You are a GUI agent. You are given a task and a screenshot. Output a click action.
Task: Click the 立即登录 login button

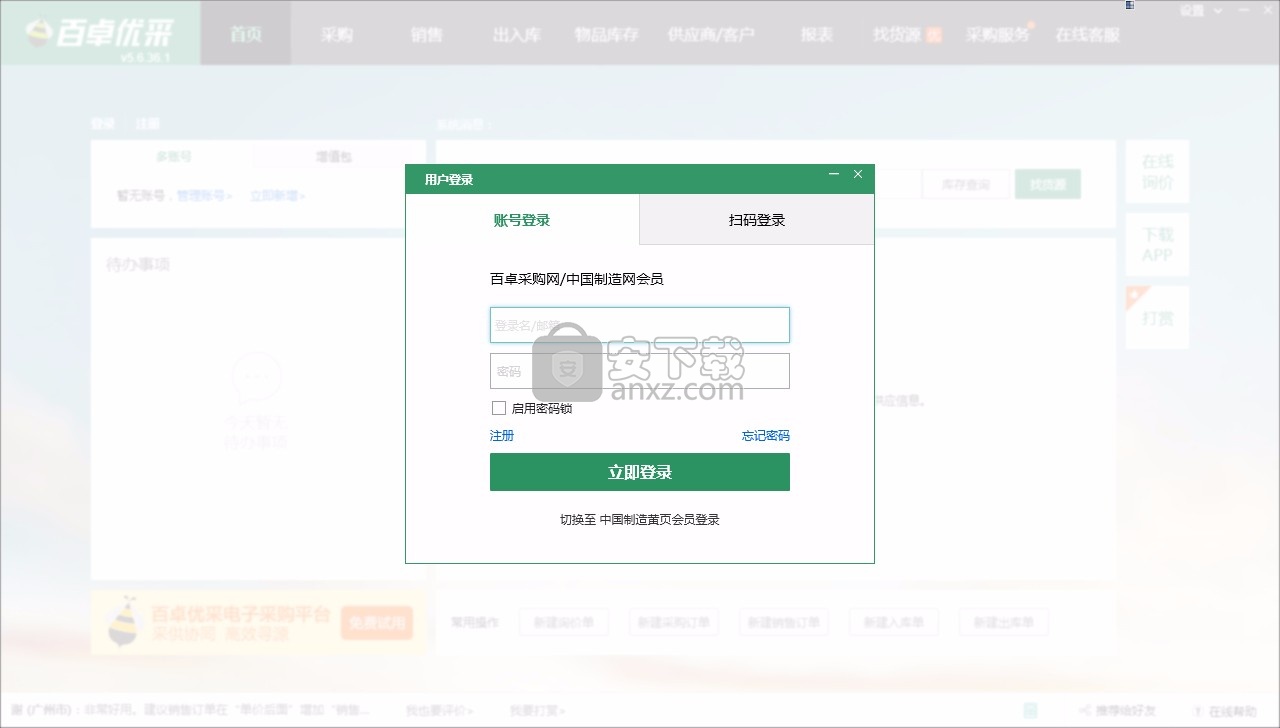coord(640,472)
